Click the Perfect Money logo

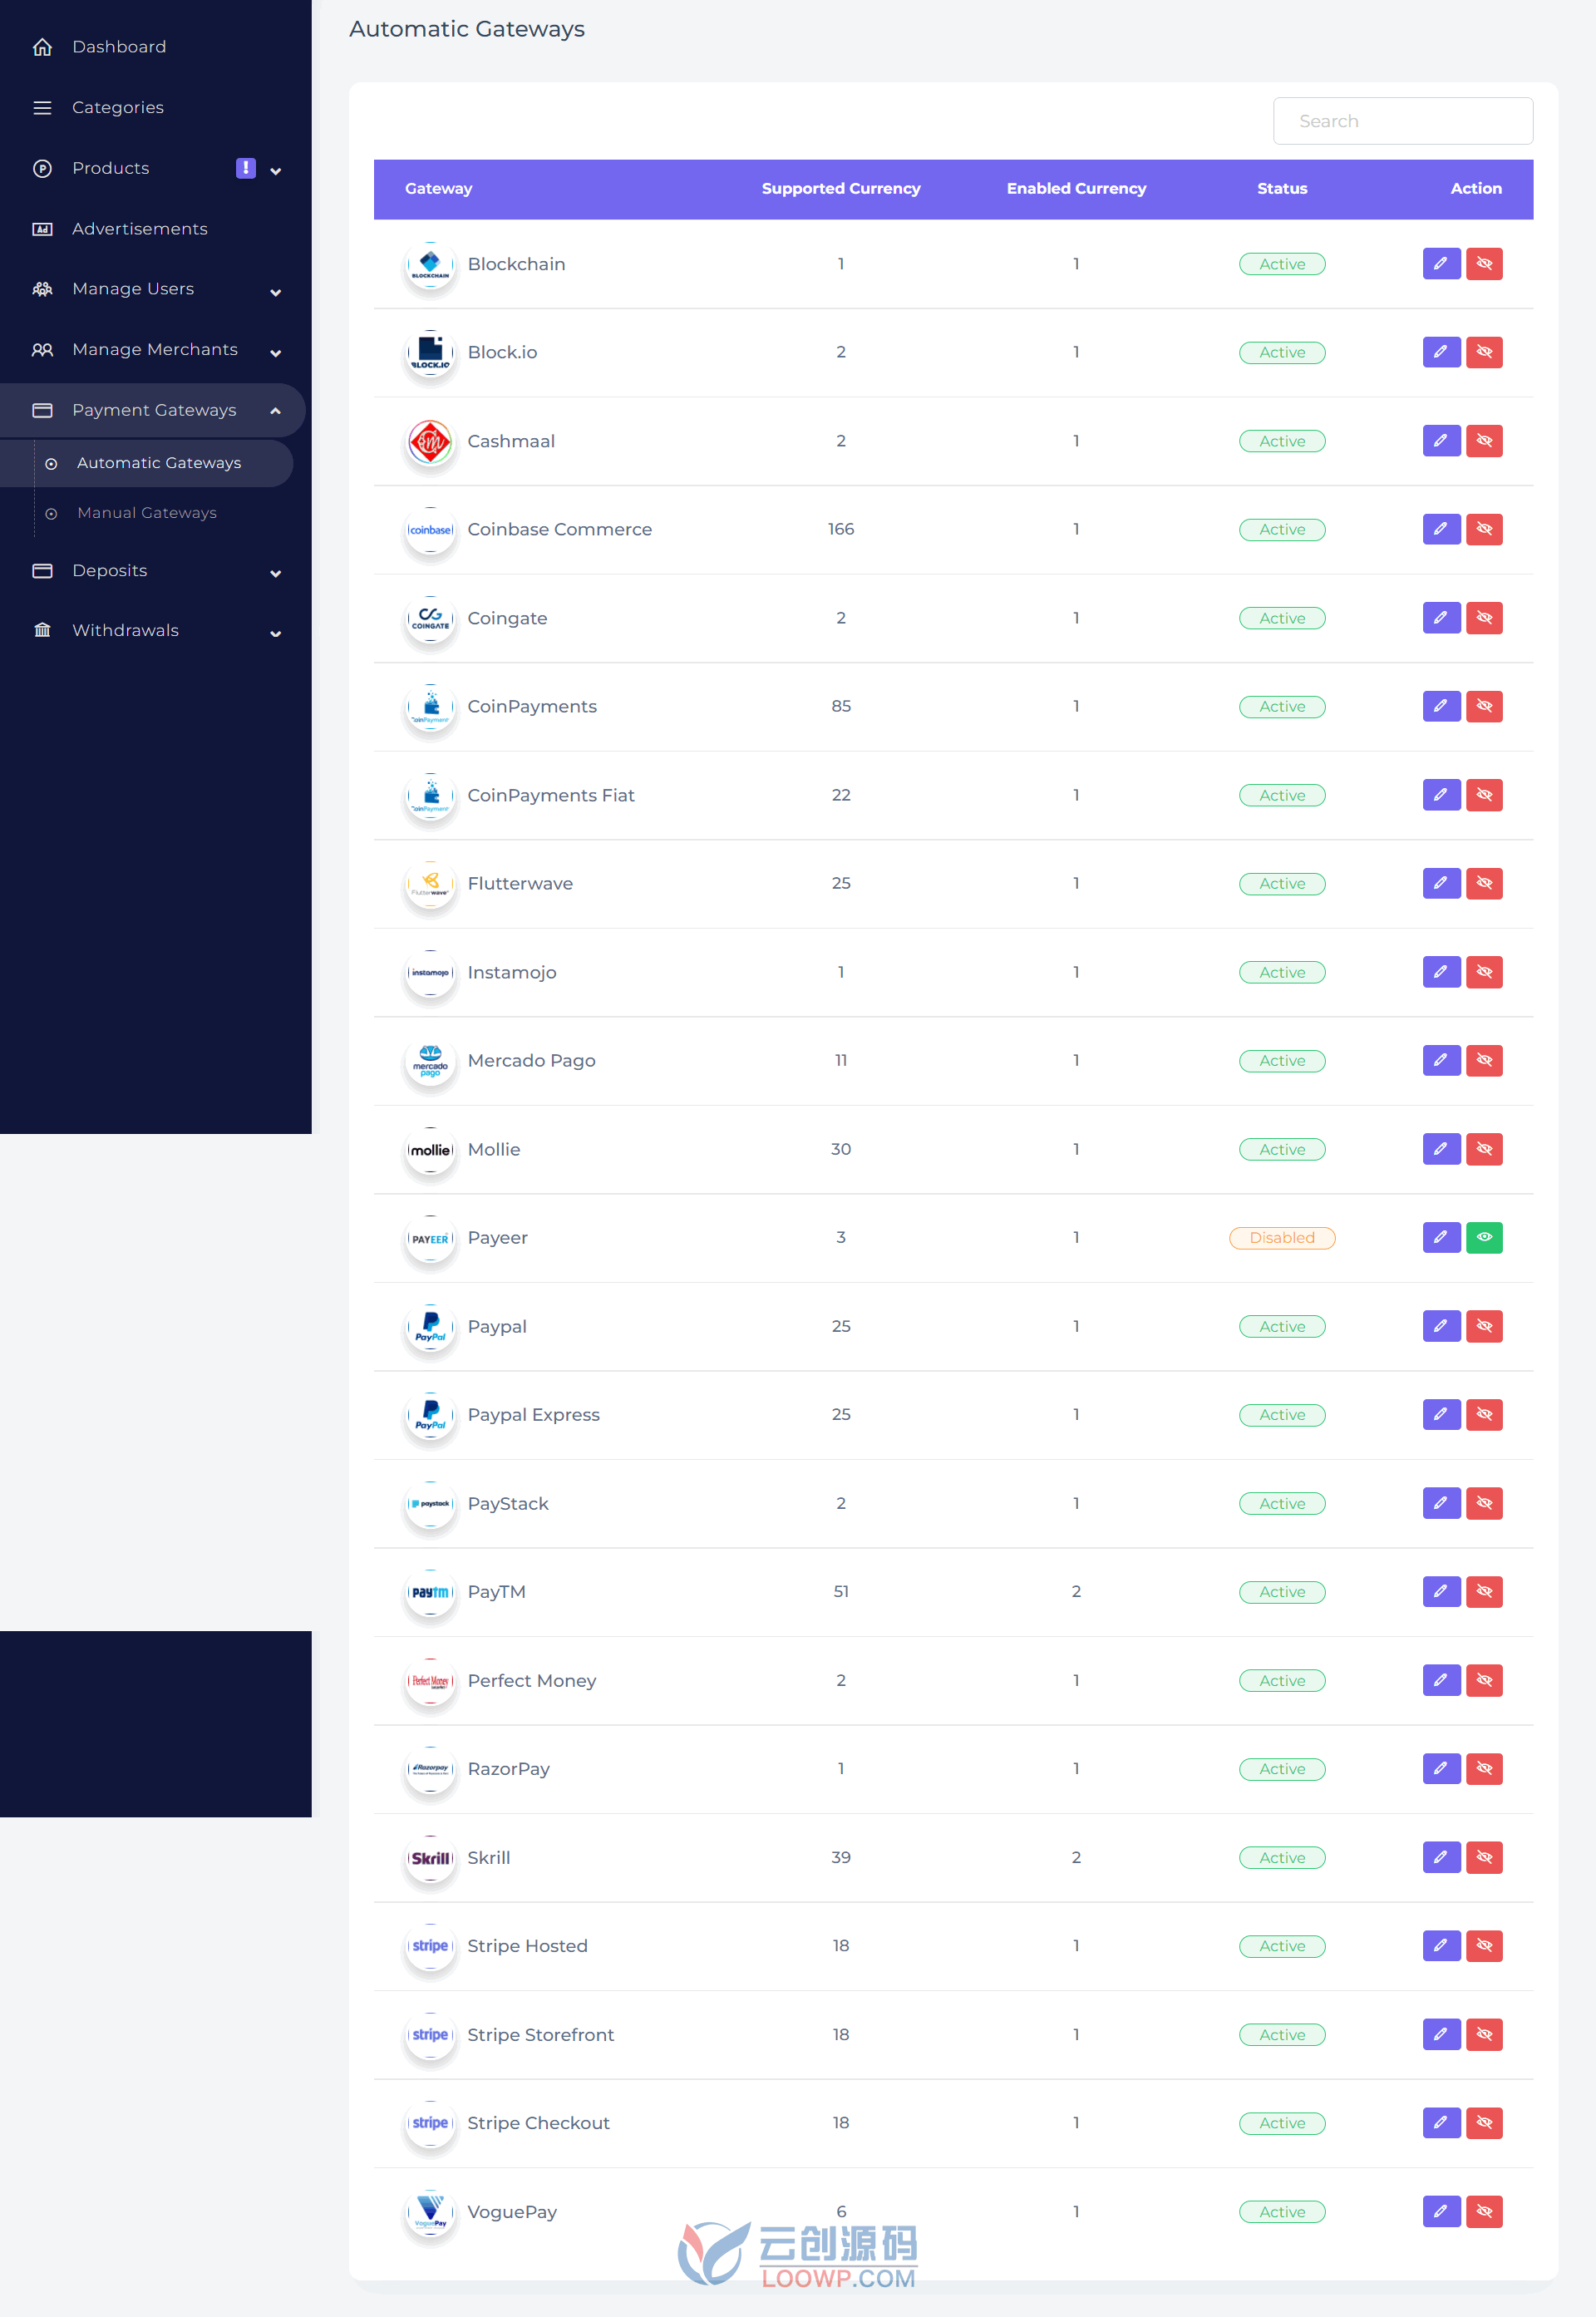tap(430, 1681)
